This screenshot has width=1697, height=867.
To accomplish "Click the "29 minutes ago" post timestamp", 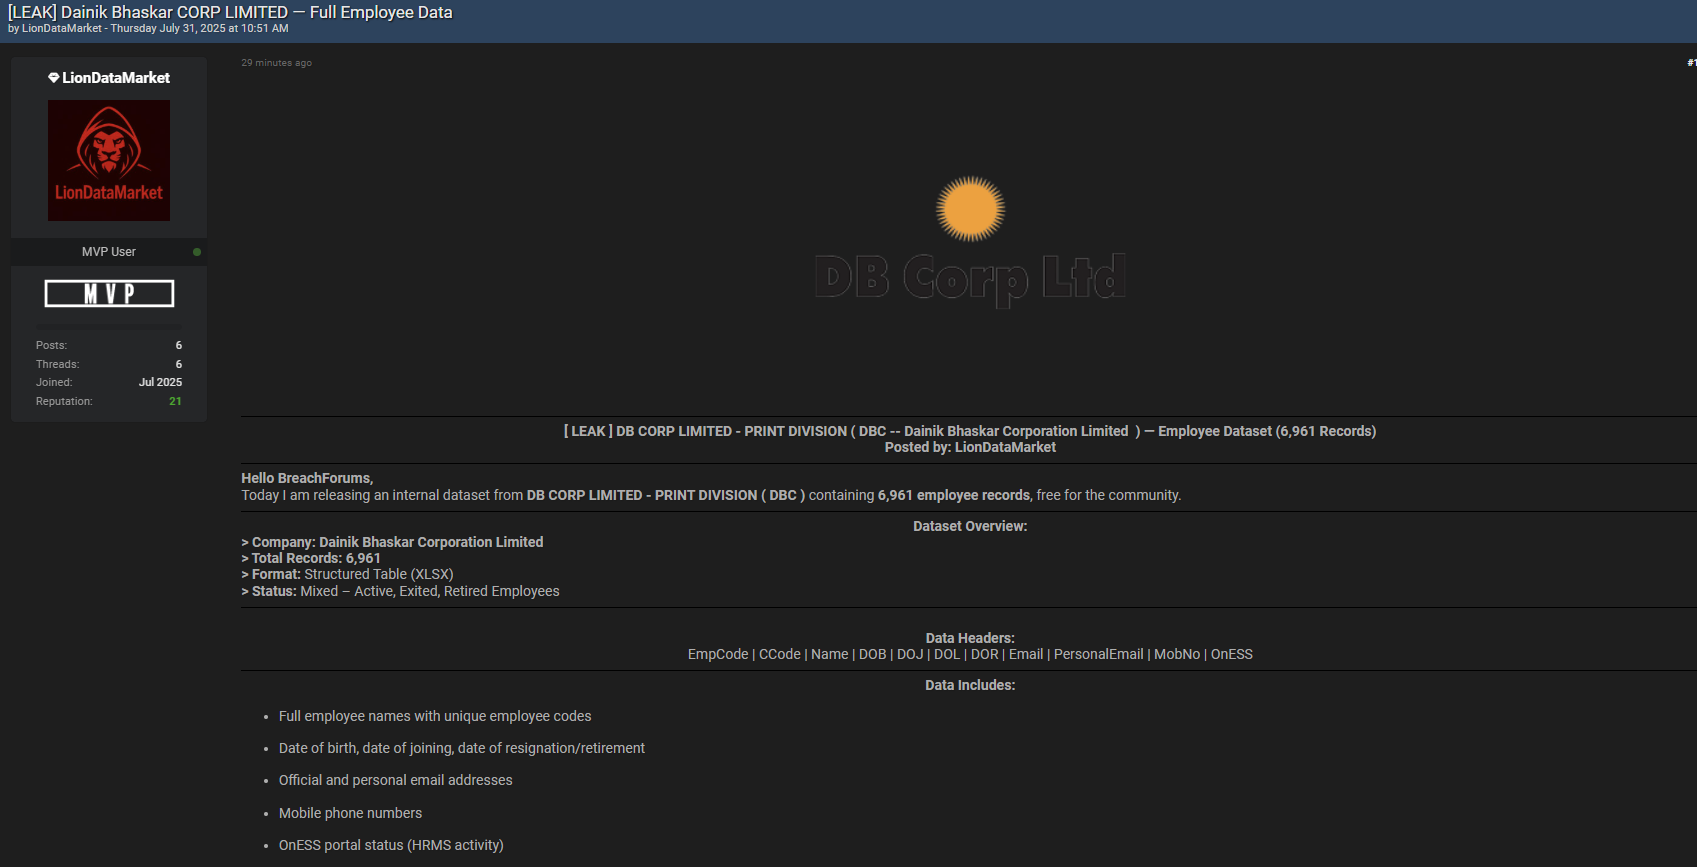I will [x=276, y=63].
